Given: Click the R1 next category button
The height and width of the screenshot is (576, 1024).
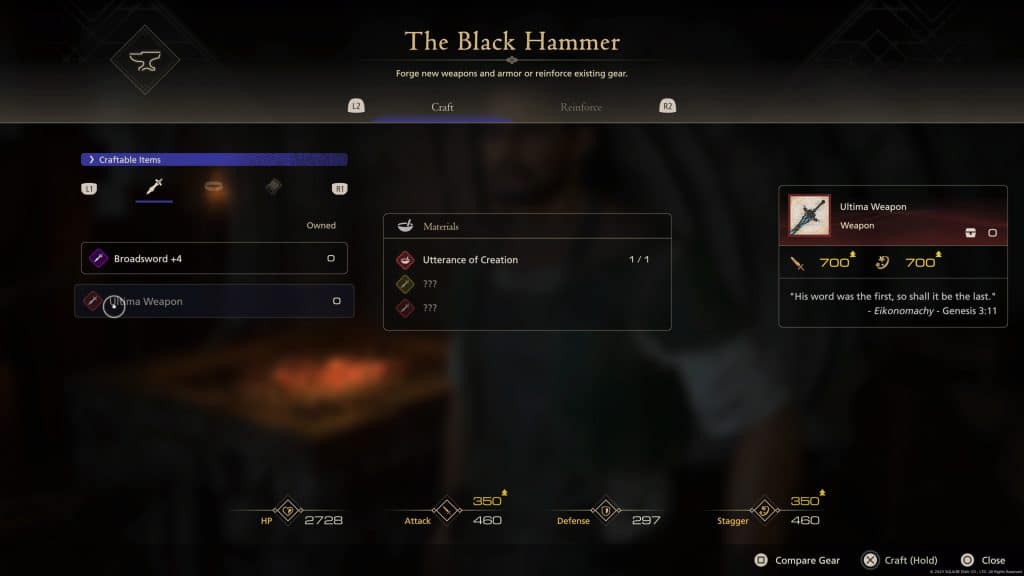Looking at the screenshot, I should 340,189.
